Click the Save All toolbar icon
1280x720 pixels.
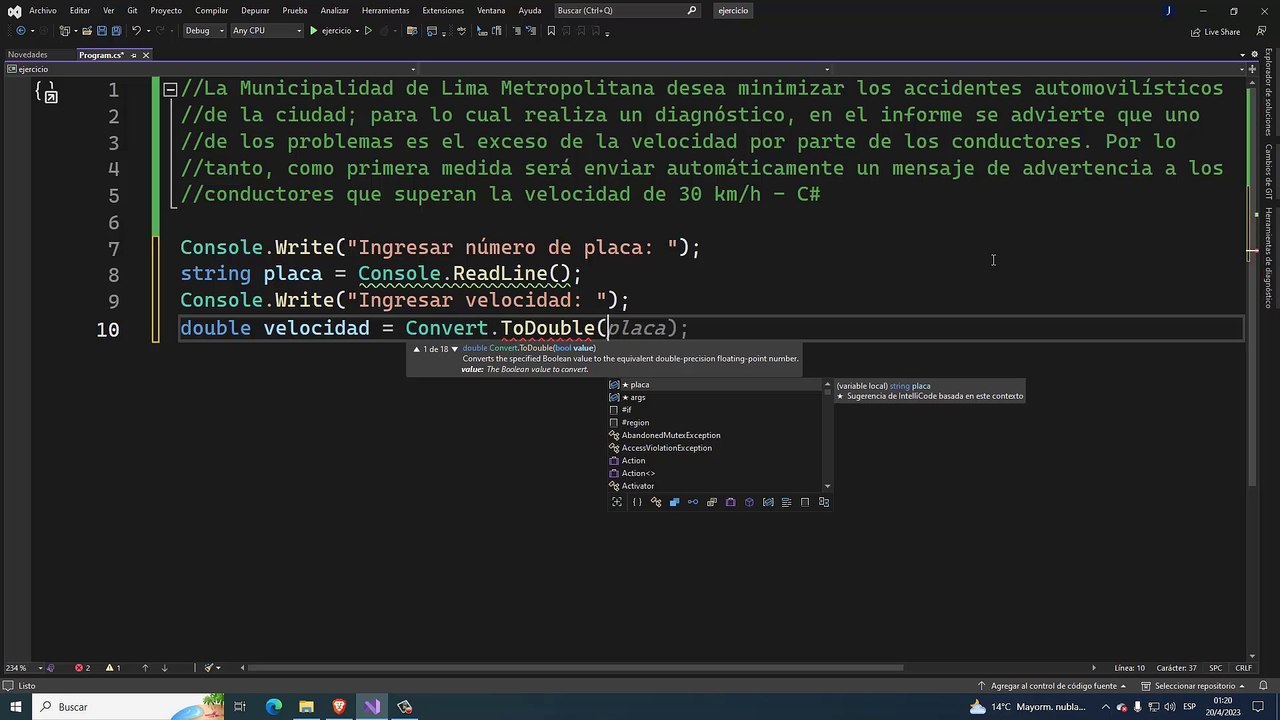pos(116,31)
